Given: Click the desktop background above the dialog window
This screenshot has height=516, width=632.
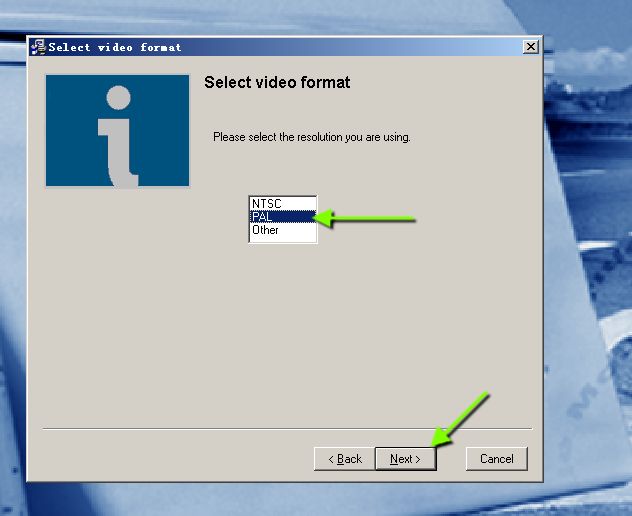Looking at the screenshot, I should [300, 16].
